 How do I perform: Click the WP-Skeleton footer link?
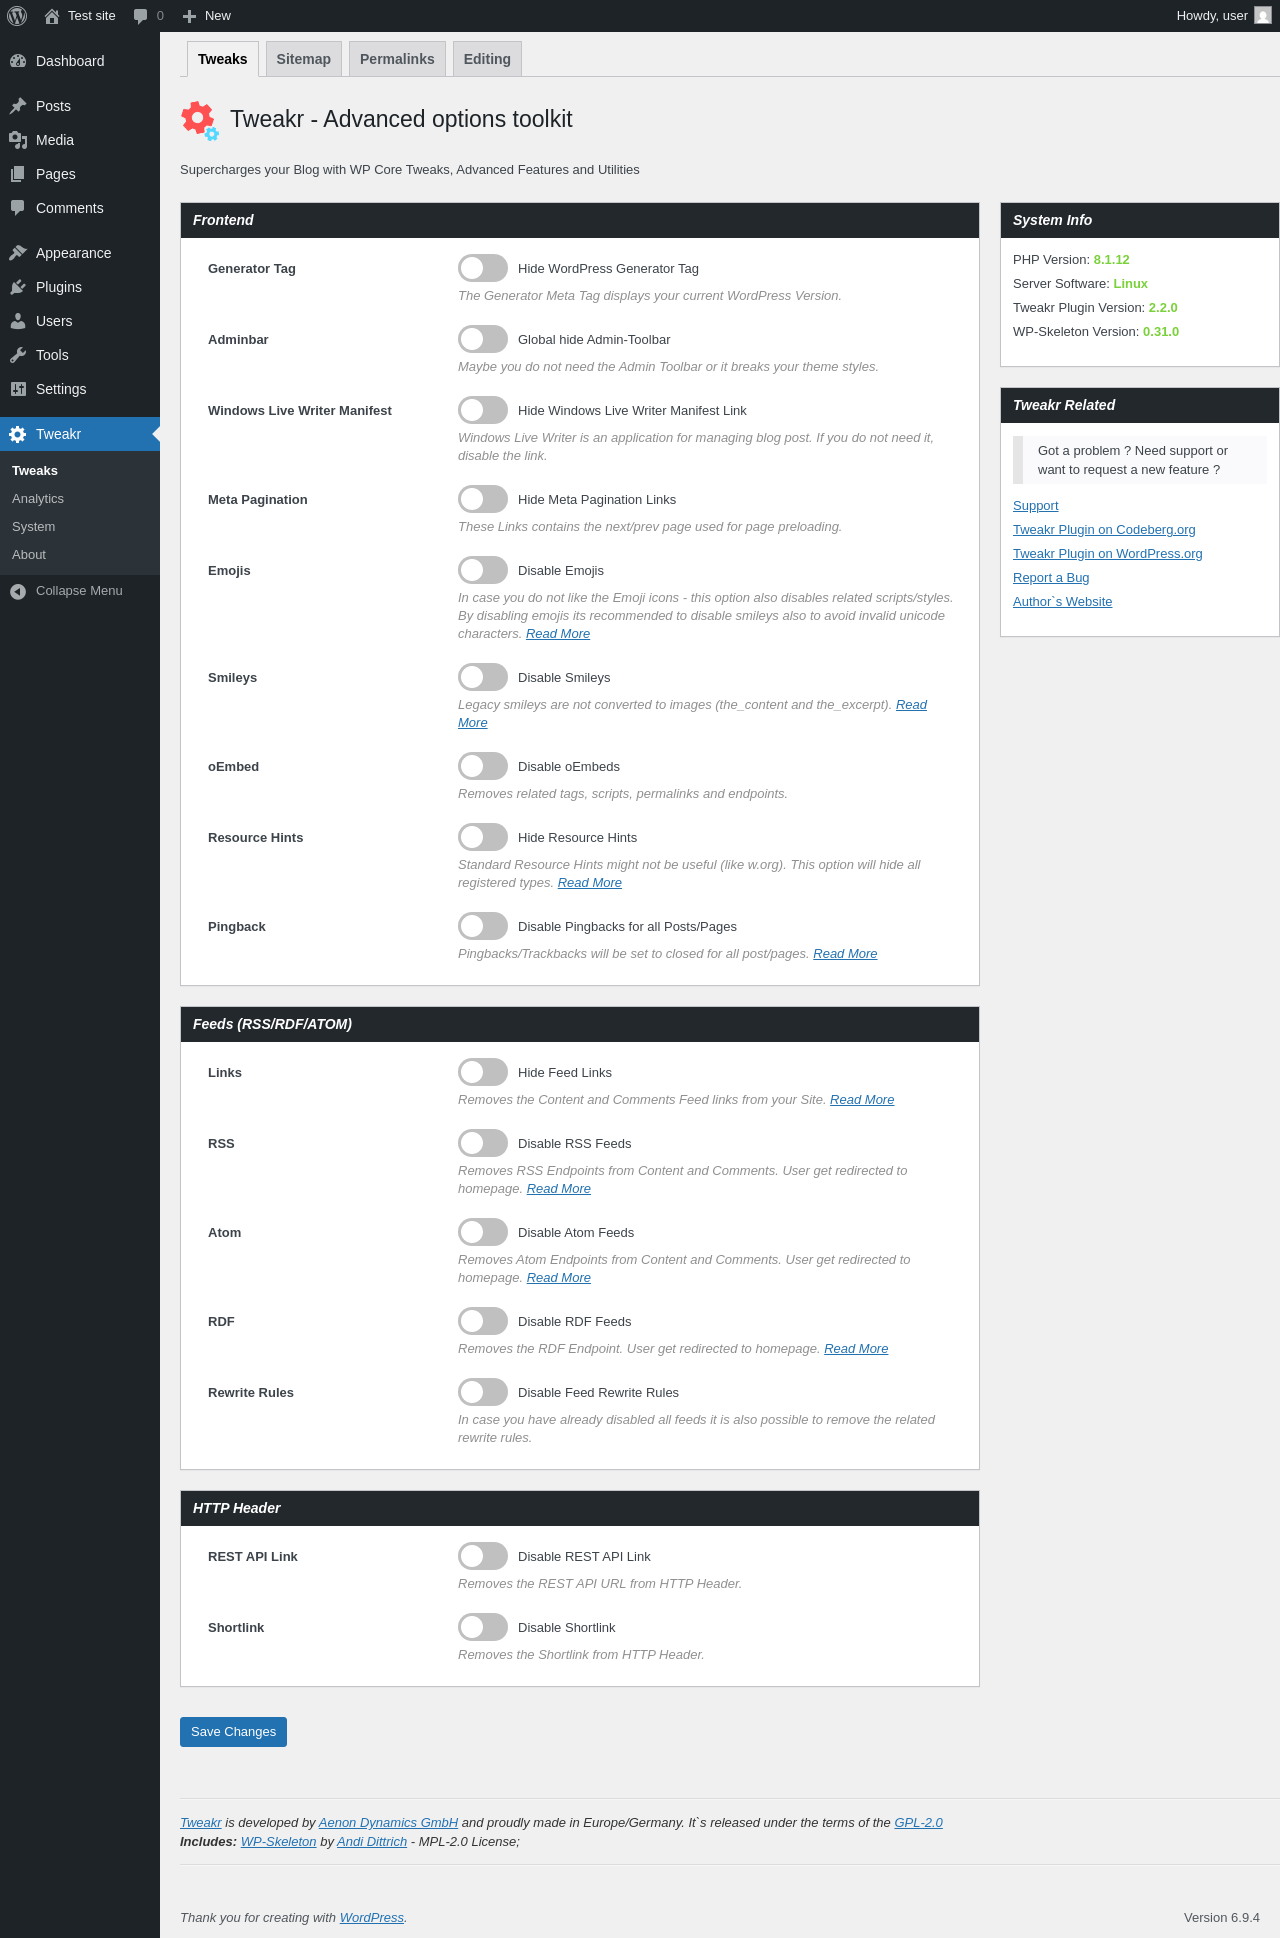coord(278,1842)
